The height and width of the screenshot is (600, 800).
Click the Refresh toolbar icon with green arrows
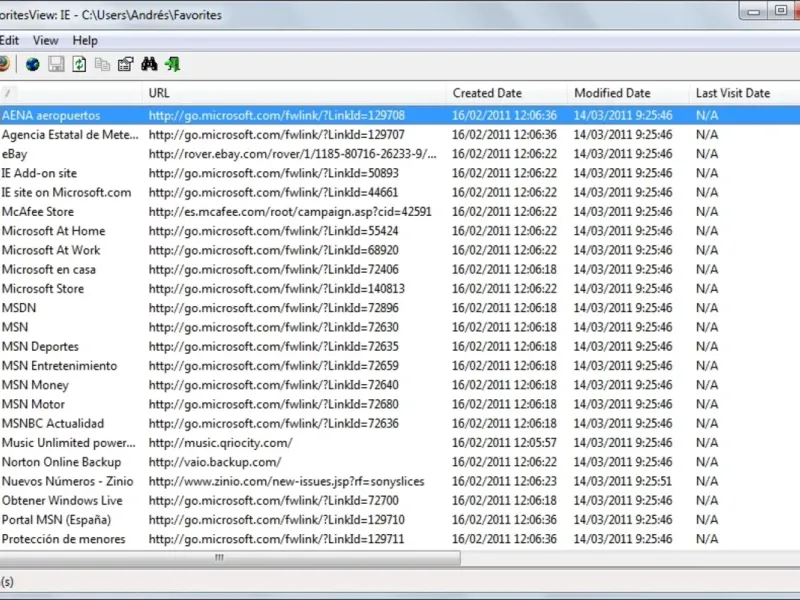coord(79,64)
